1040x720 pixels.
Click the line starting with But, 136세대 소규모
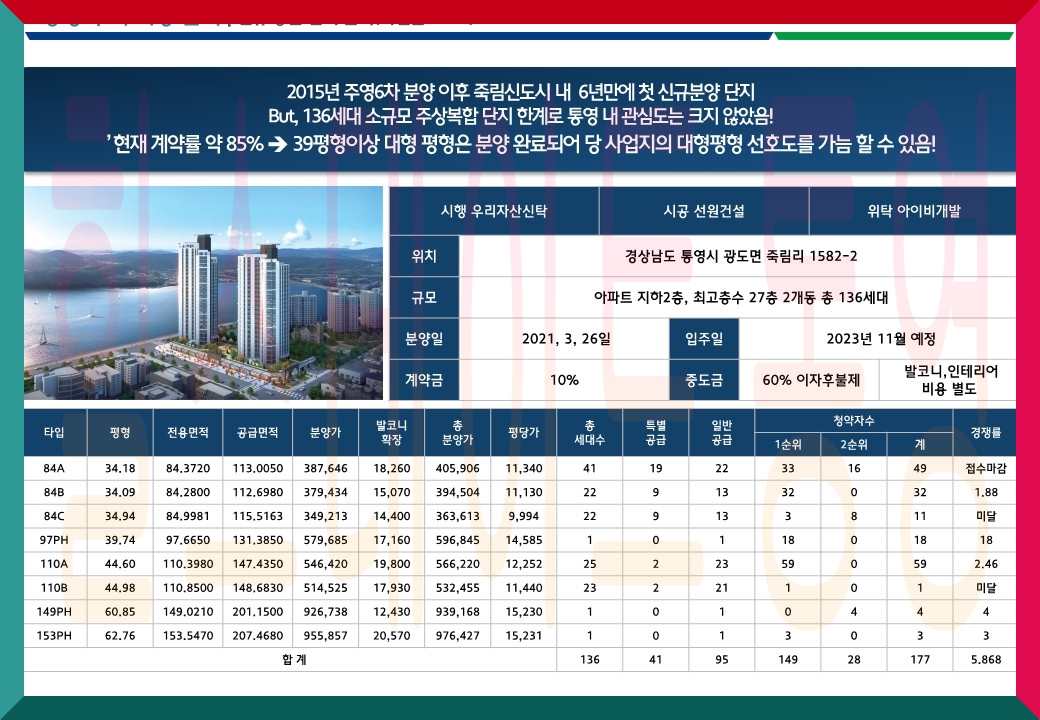click(521, 117)
